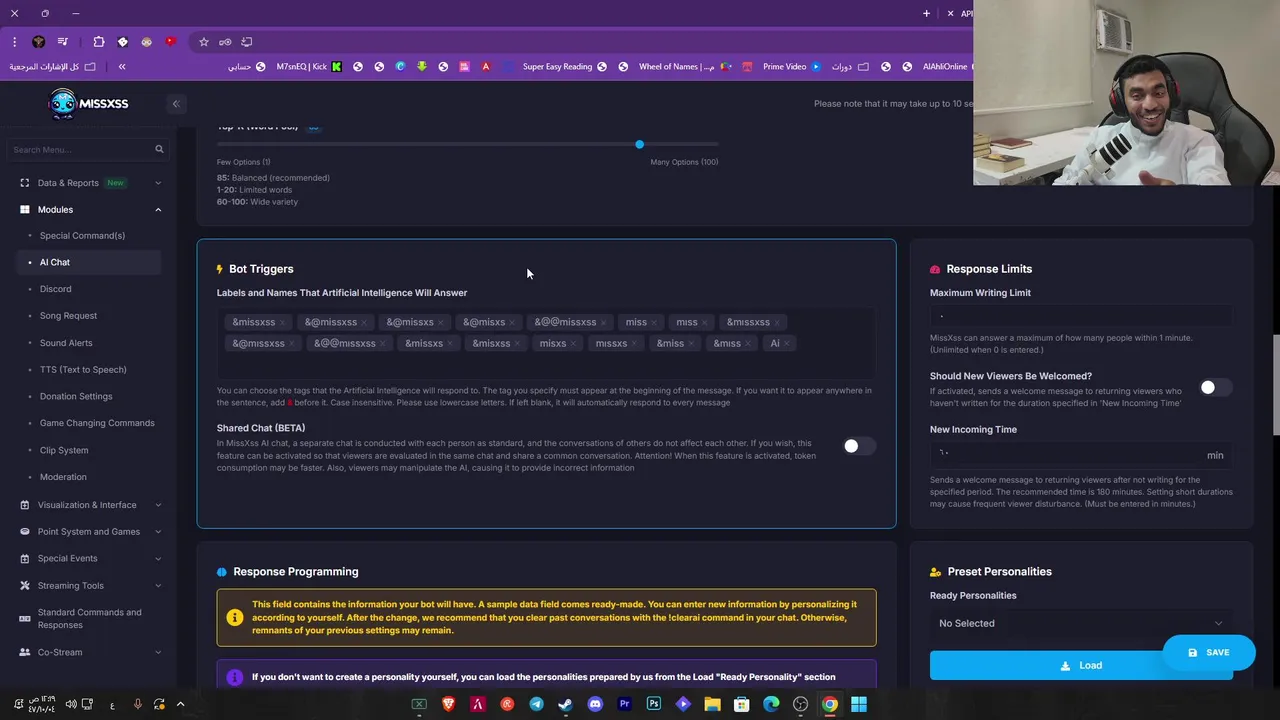This screenshot has height=720, width=1280.
Task: Remove the &@@missxss trigger tag
Action: pyautogui.click(x=603, y=322)
